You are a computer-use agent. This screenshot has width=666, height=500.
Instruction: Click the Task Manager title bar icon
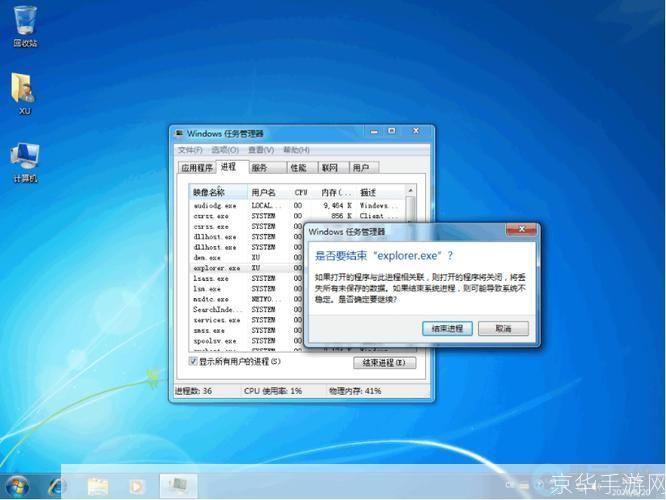180,133
